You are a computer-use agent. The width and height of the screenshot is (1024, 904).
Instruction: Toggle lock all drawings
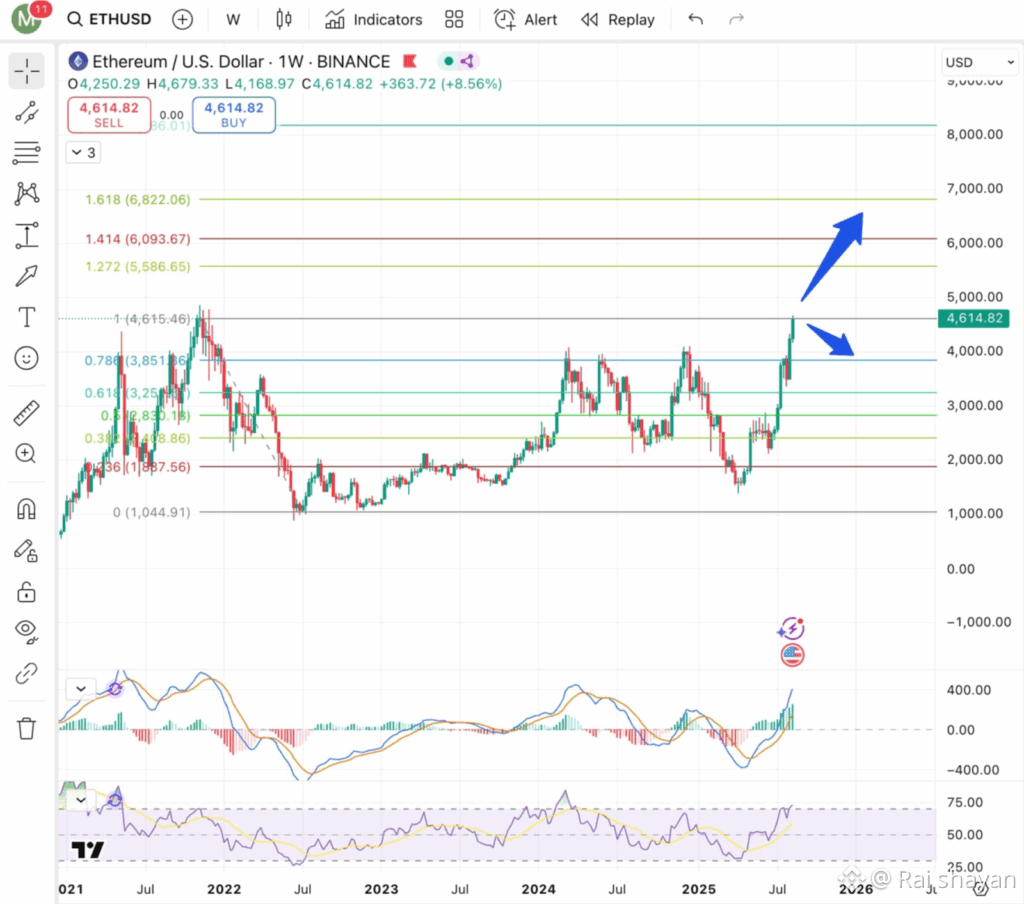pyautogui.click(x=26, y=592)
